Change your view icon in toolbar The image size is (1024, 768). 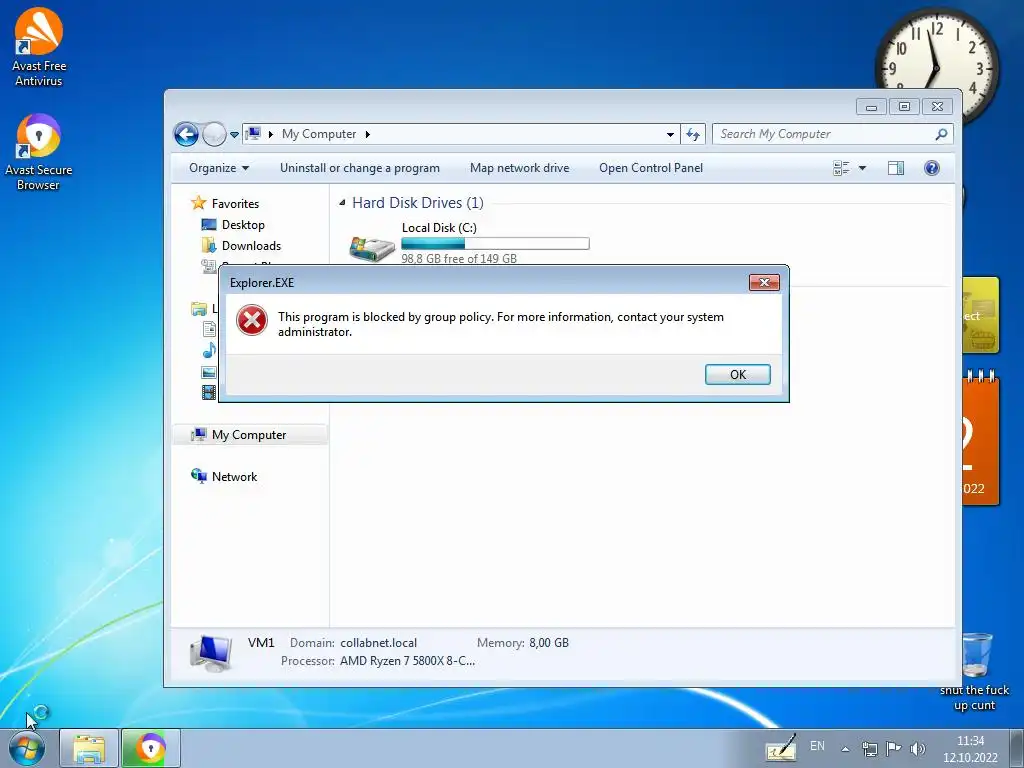841,168
